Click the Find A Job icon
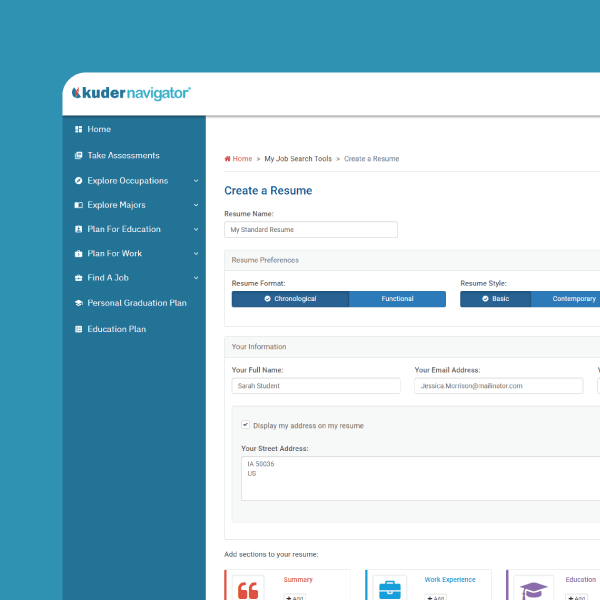 (x=78, y=278)
